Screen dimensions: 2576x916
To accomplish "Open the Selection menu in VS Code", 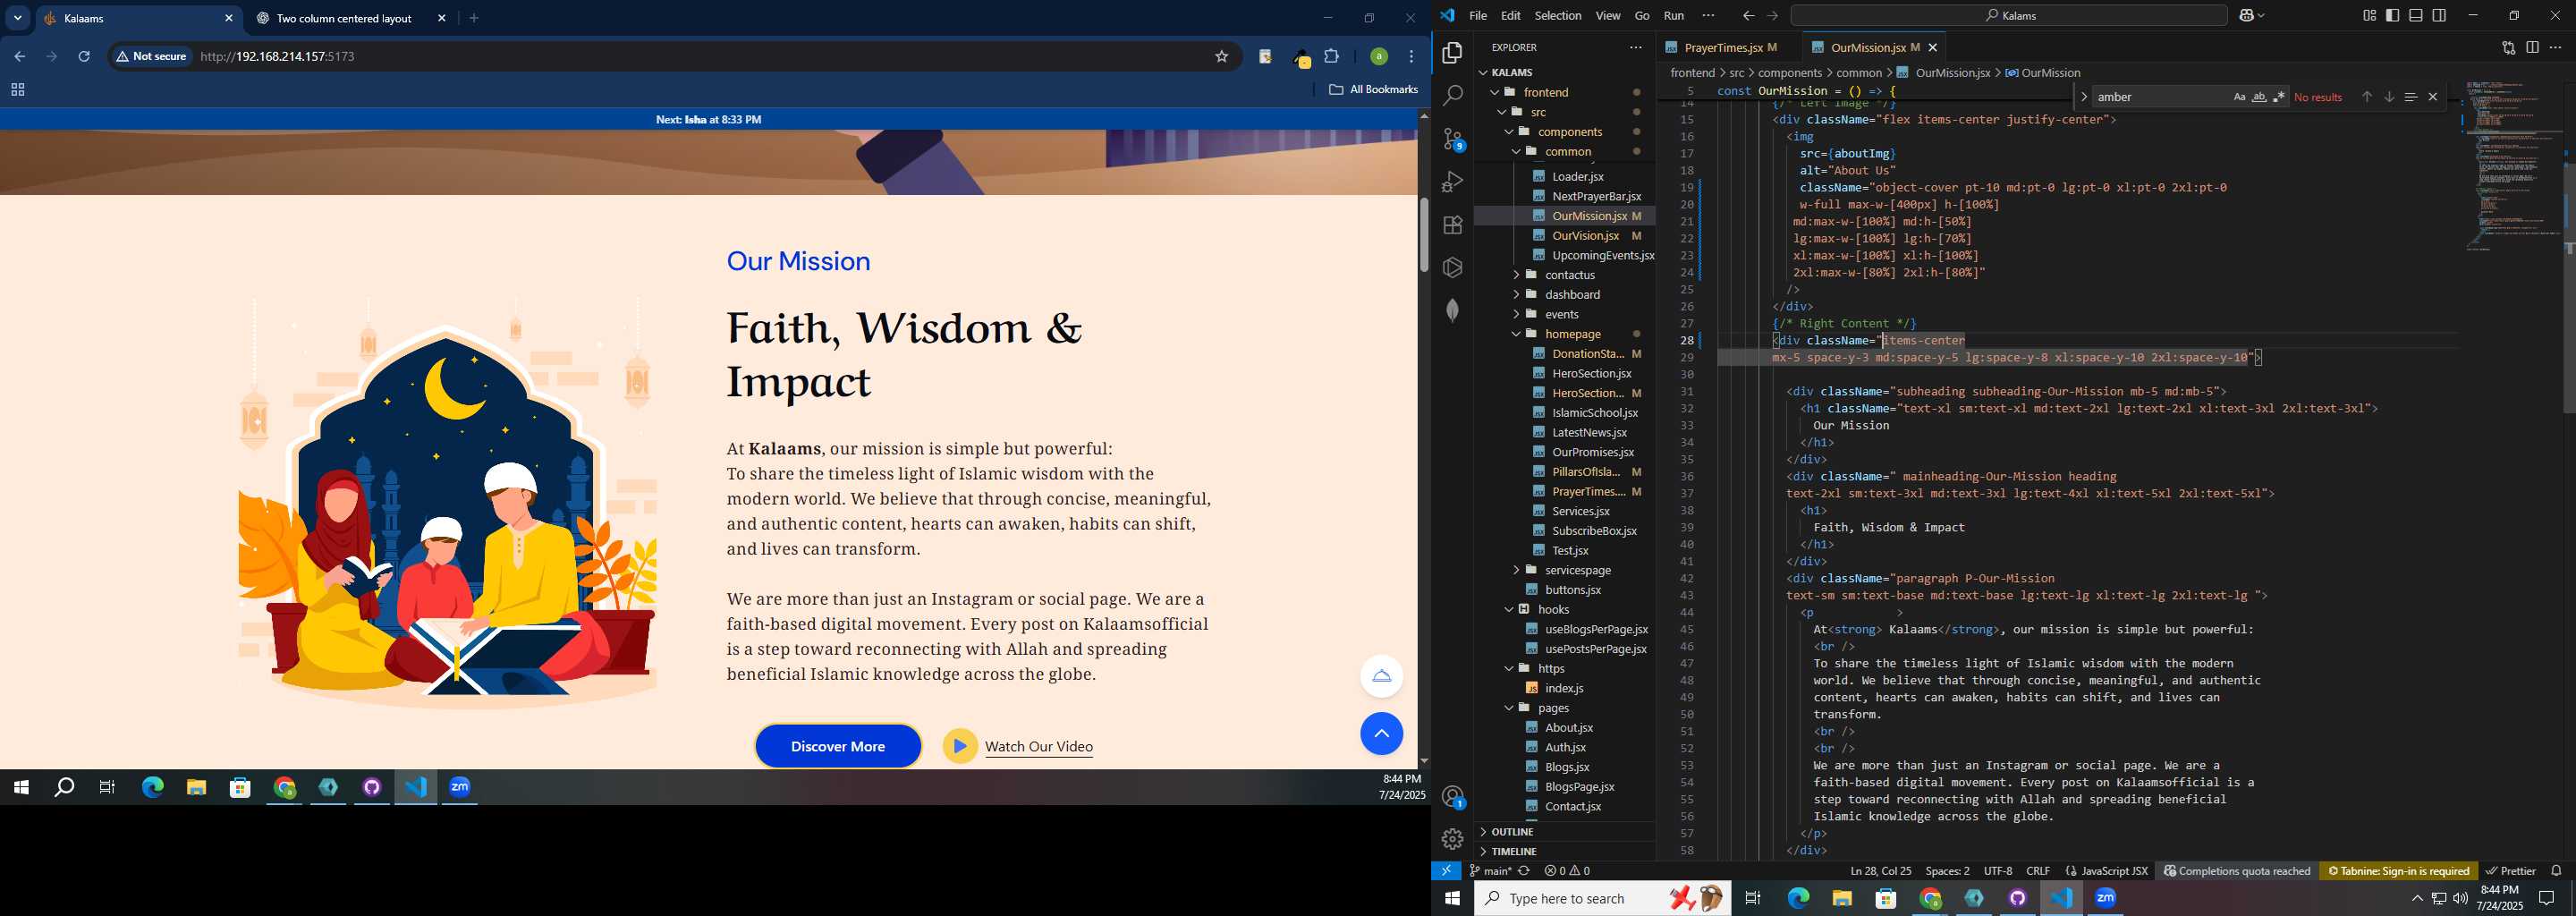I will pyautogui.click(x=1557, y=15).
